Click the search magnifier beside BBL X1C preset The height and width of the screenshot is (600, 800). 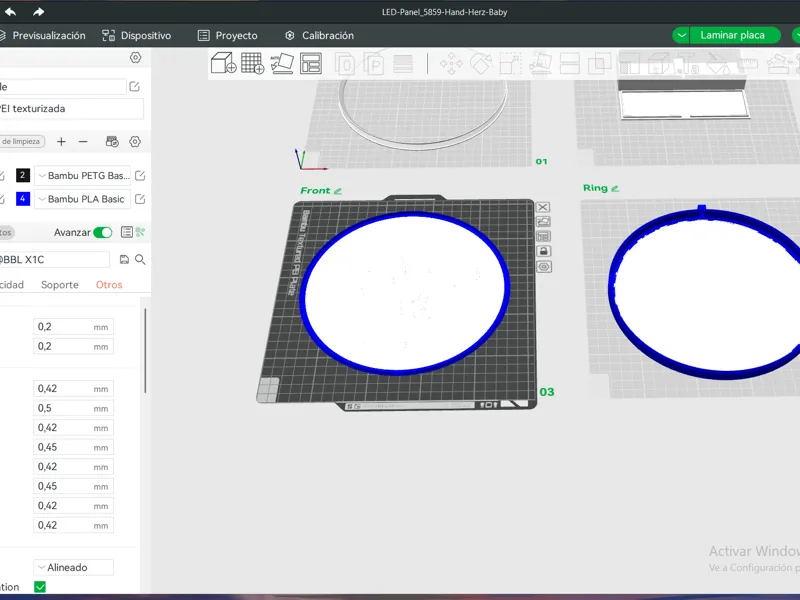[x=140, y=260]
